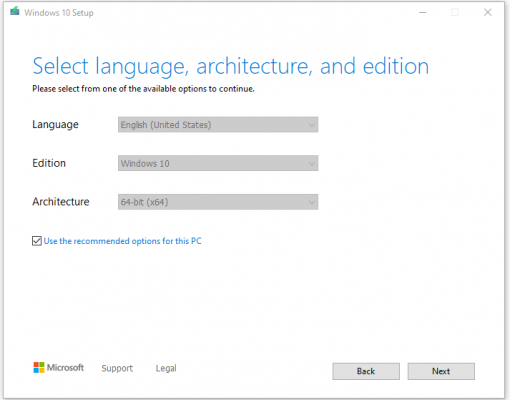
Task: Click the recommended options for this PC label
Action: (x=122, y=241)
